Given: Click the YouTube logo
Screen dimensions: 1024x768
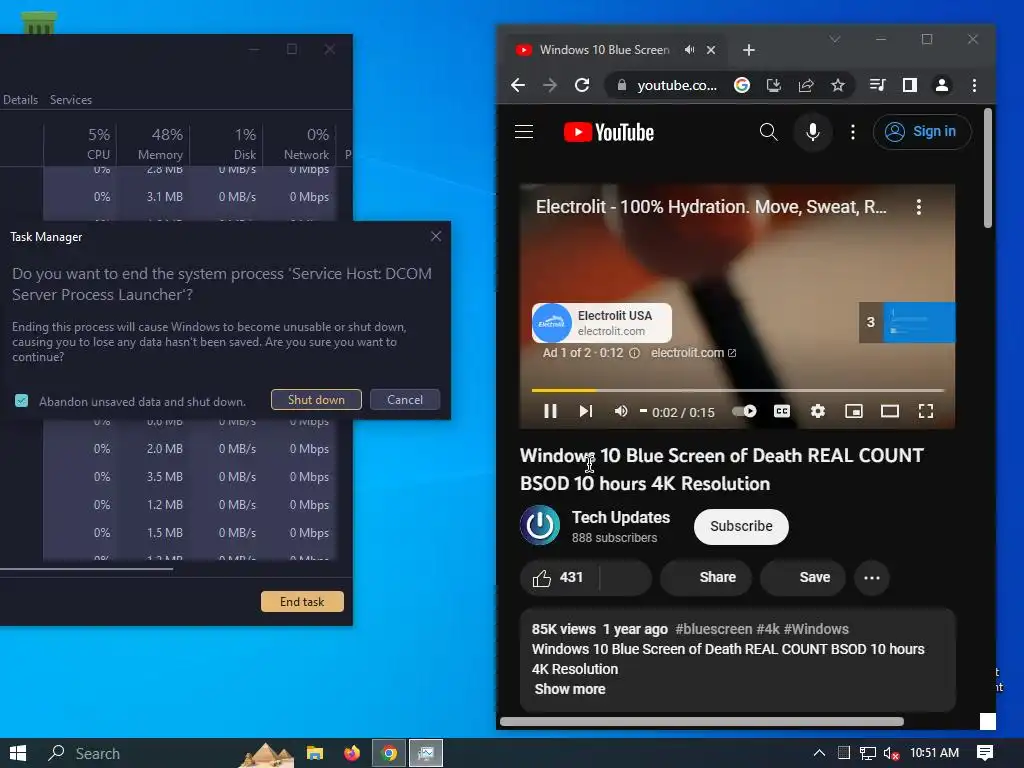Looking at the screenshot, I should pyautogui.click(x=609, y=133).
